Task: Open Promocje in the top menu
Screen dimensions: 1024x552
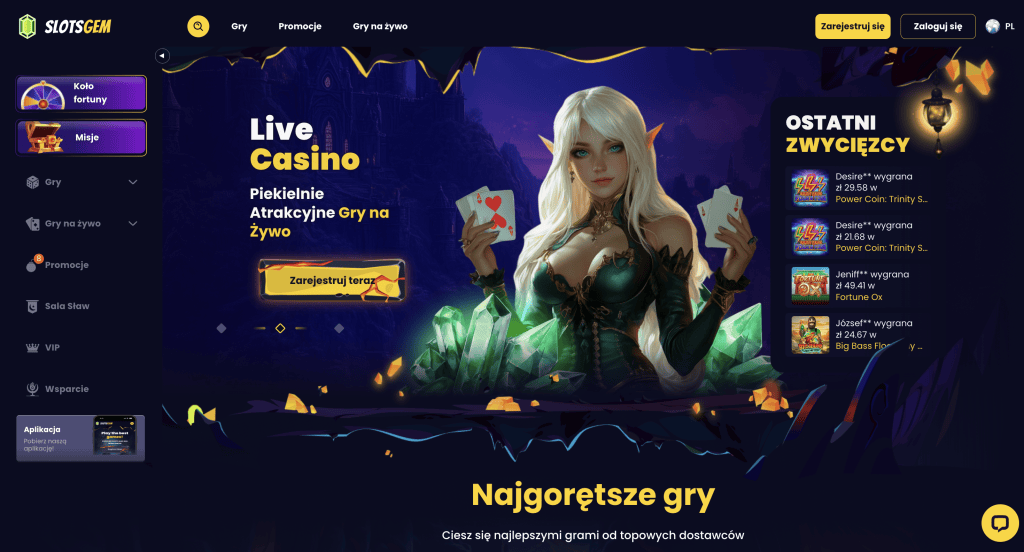Action: 300,26
